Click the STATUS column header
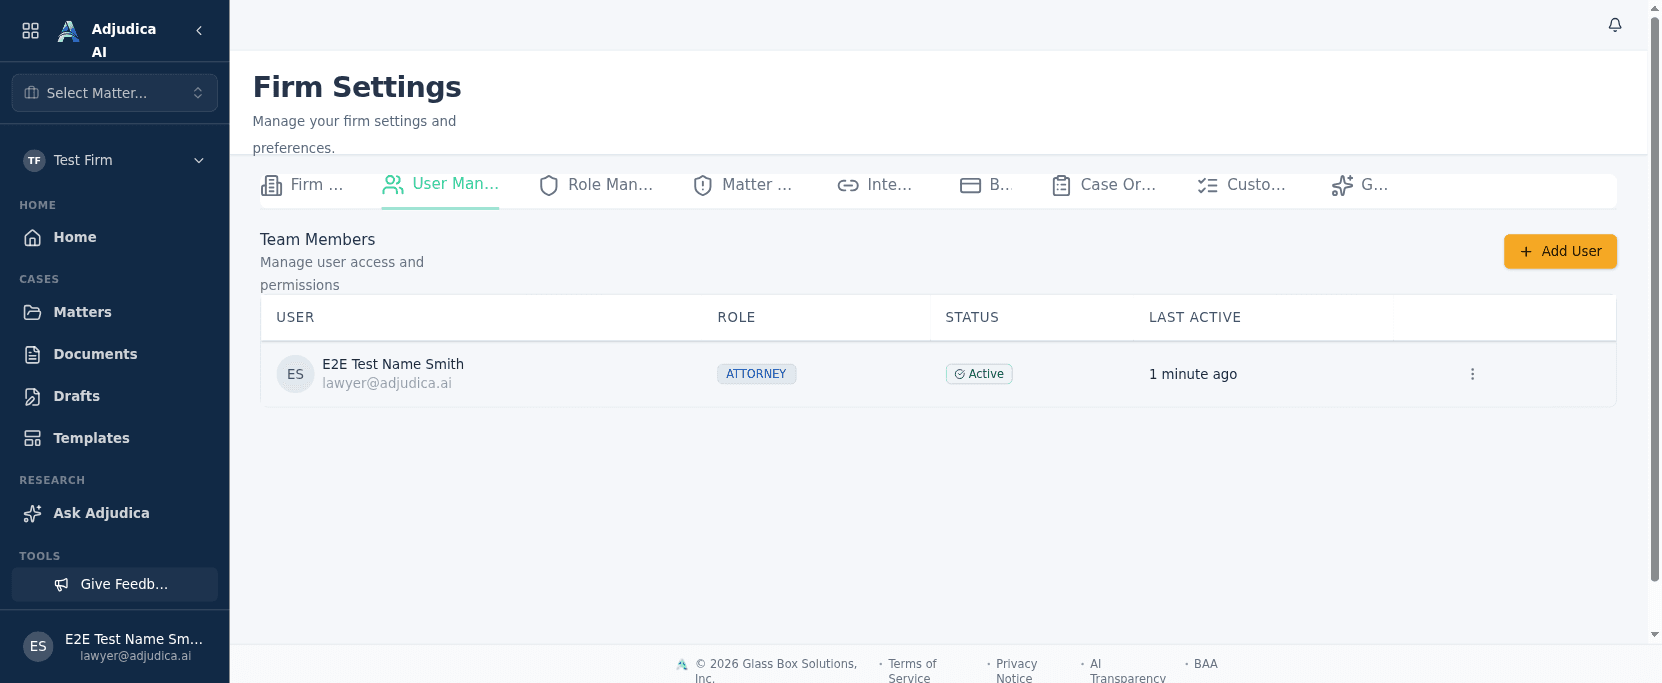This screenshot has width=1662, height=683. 972,317
